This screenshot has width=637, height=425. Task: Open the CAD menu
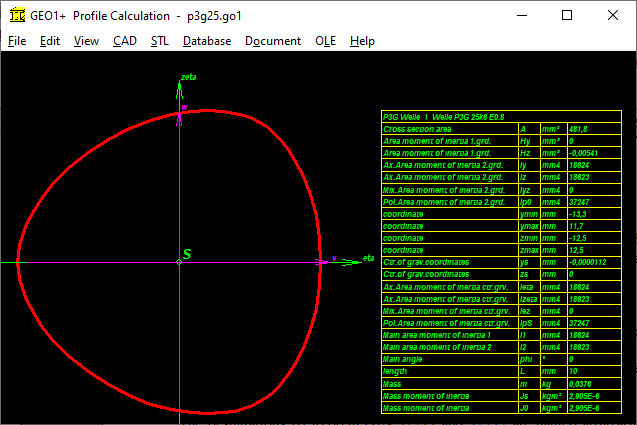(x=125, y=41)
